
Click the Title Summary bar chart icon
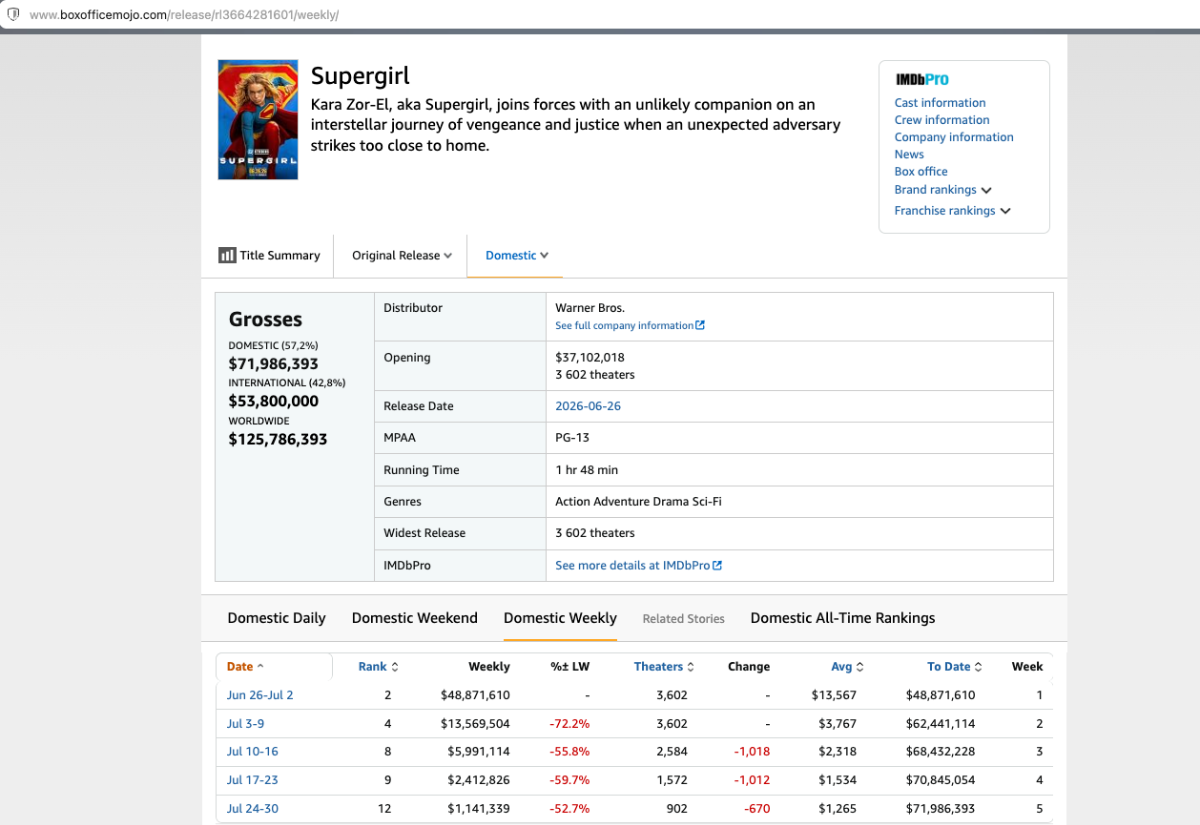click(227, 255)
